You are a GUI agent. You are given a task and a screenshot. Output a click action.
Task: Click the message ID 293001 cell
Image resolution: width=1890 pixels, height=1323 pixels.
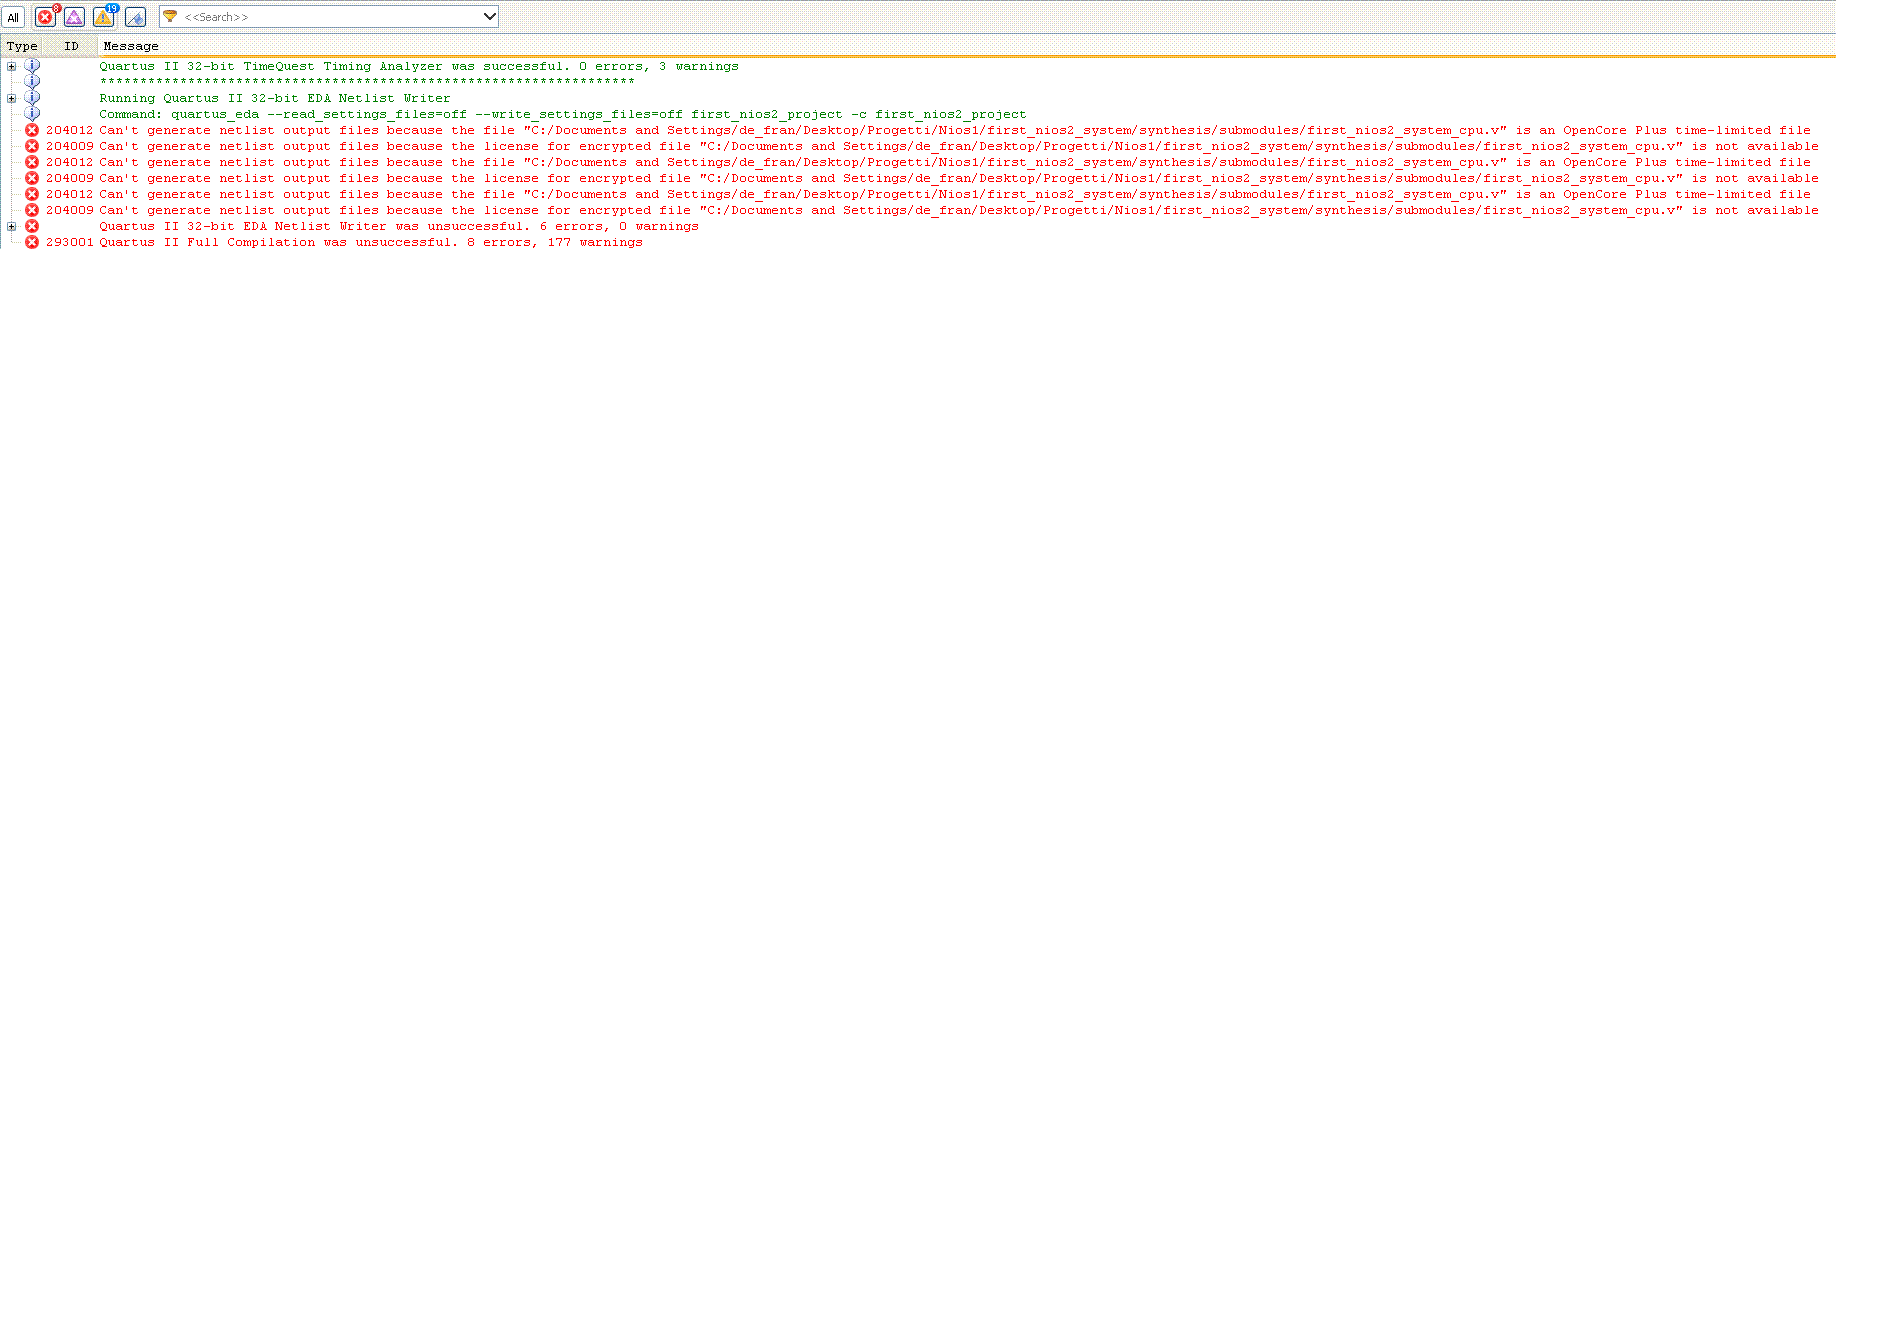pos(69,242)
